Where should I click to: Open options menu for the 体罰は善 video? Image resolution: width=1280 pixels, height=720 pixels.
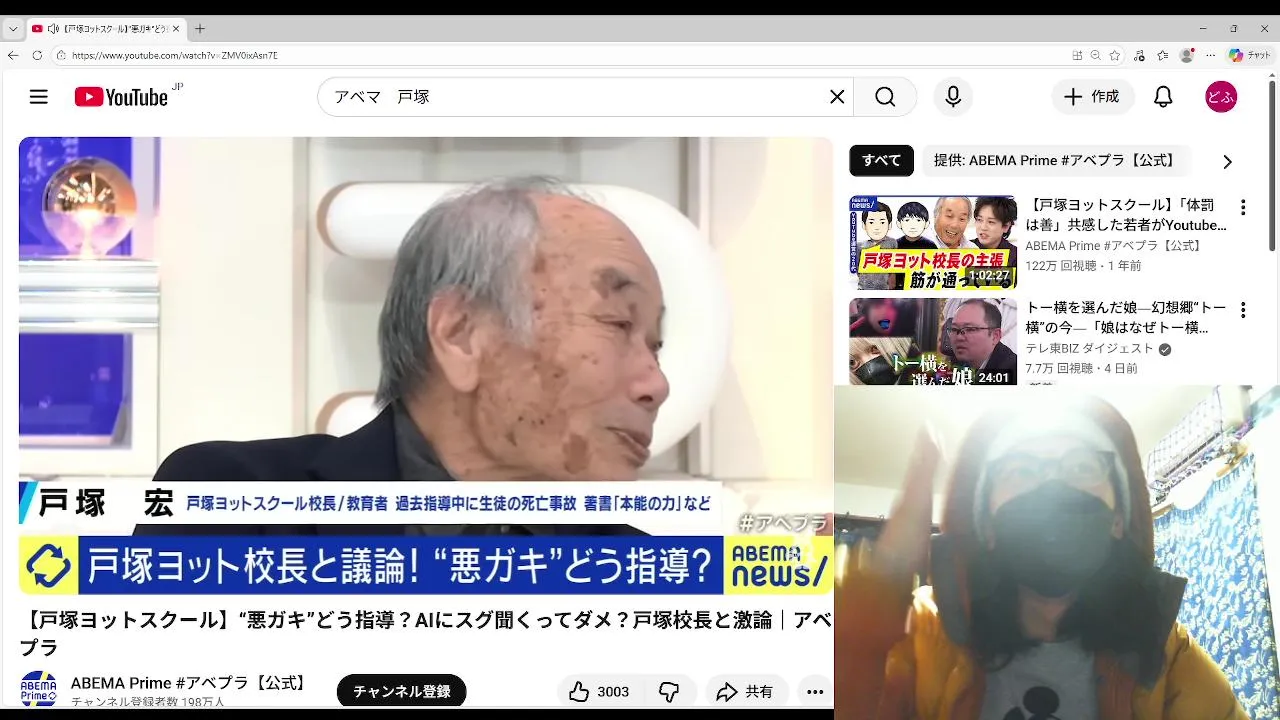1243,208
